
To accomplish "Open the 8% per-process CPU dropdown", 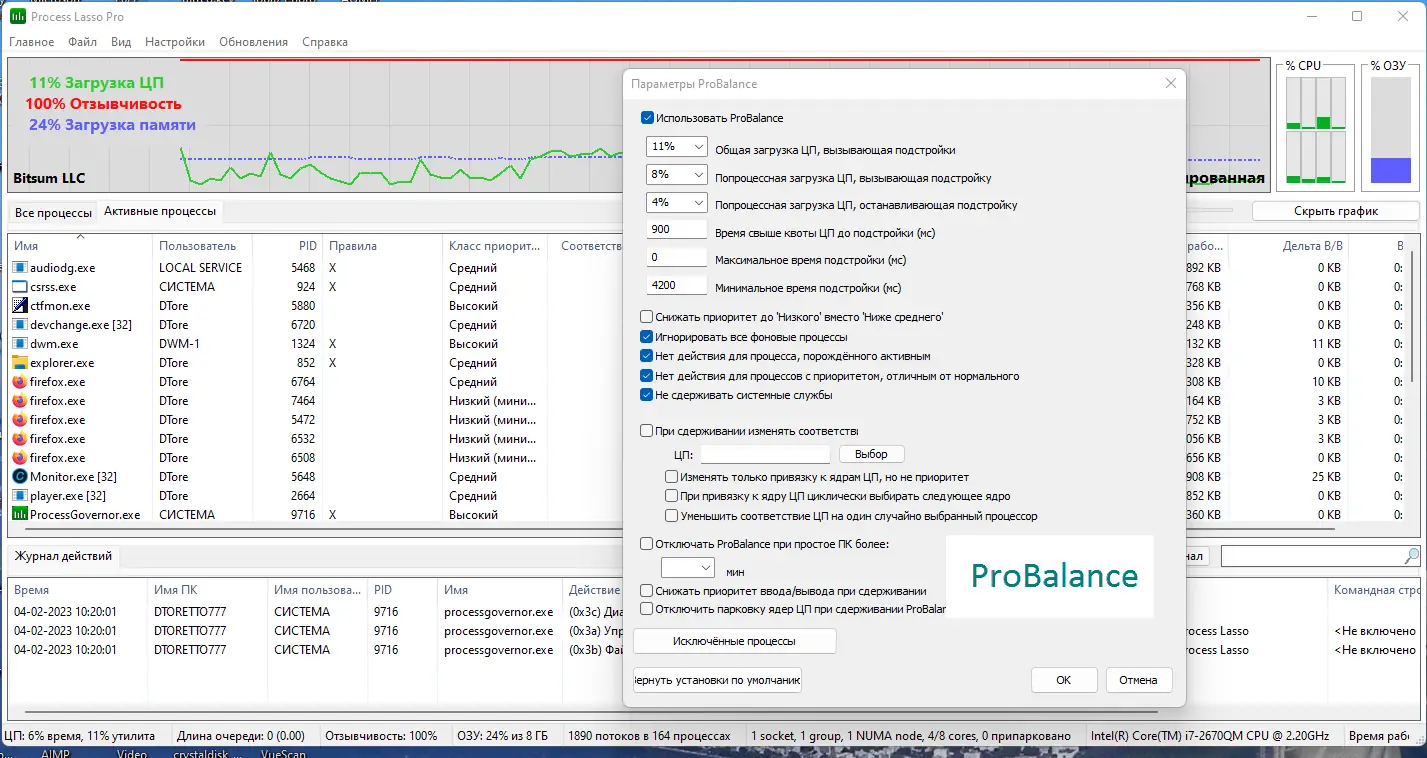I will pos(677,175).
